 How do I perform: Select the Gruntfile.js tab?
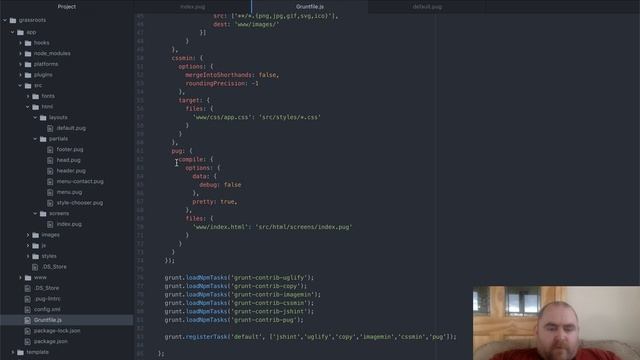310,7
